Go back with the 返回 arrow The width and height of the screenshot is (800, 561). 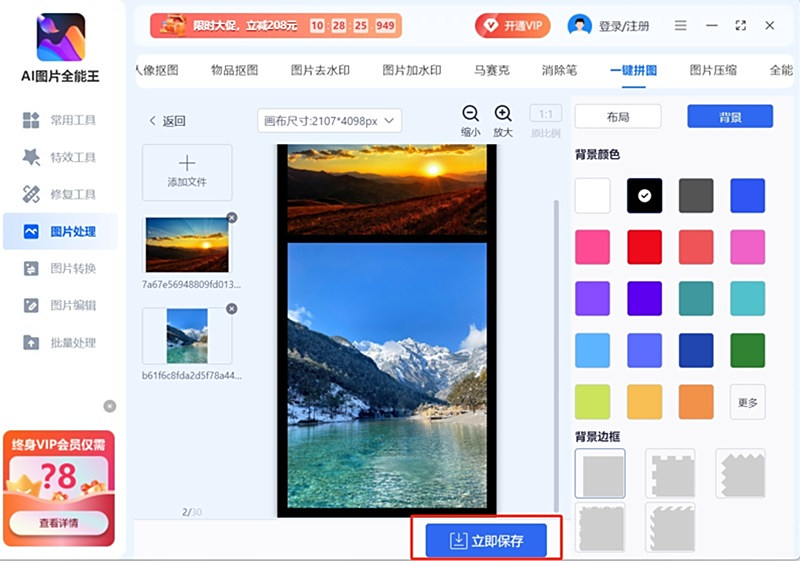click(167, 121)
